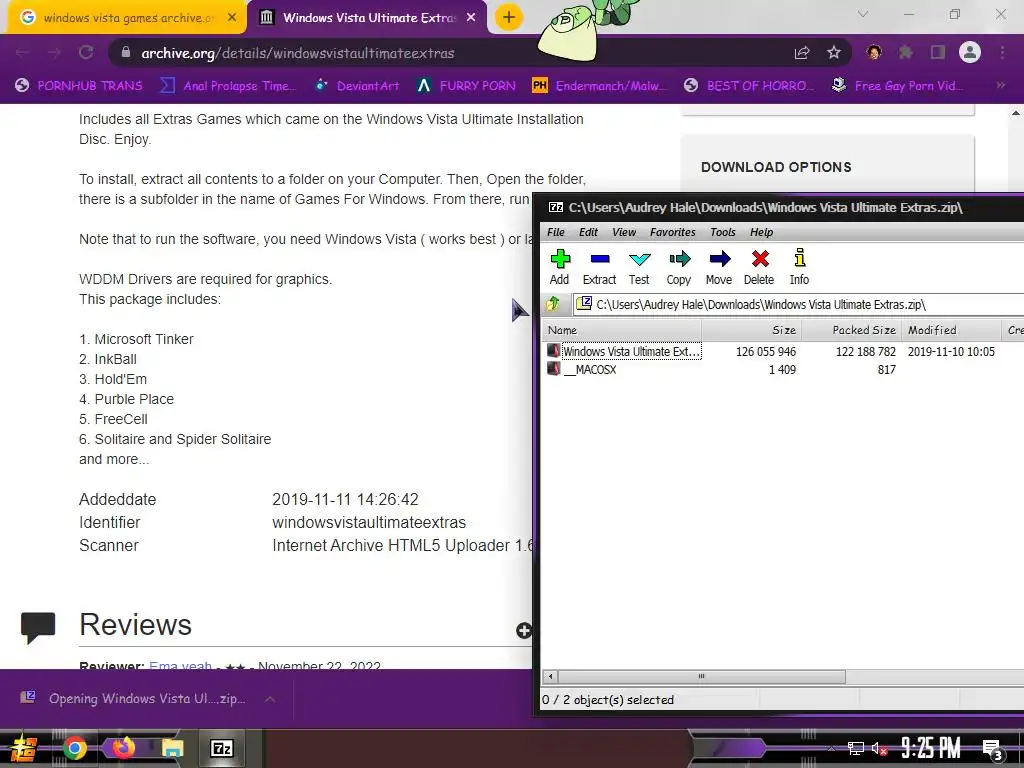Reload the archive.org page
This screenshot has height=768, width=1024.
86,53
